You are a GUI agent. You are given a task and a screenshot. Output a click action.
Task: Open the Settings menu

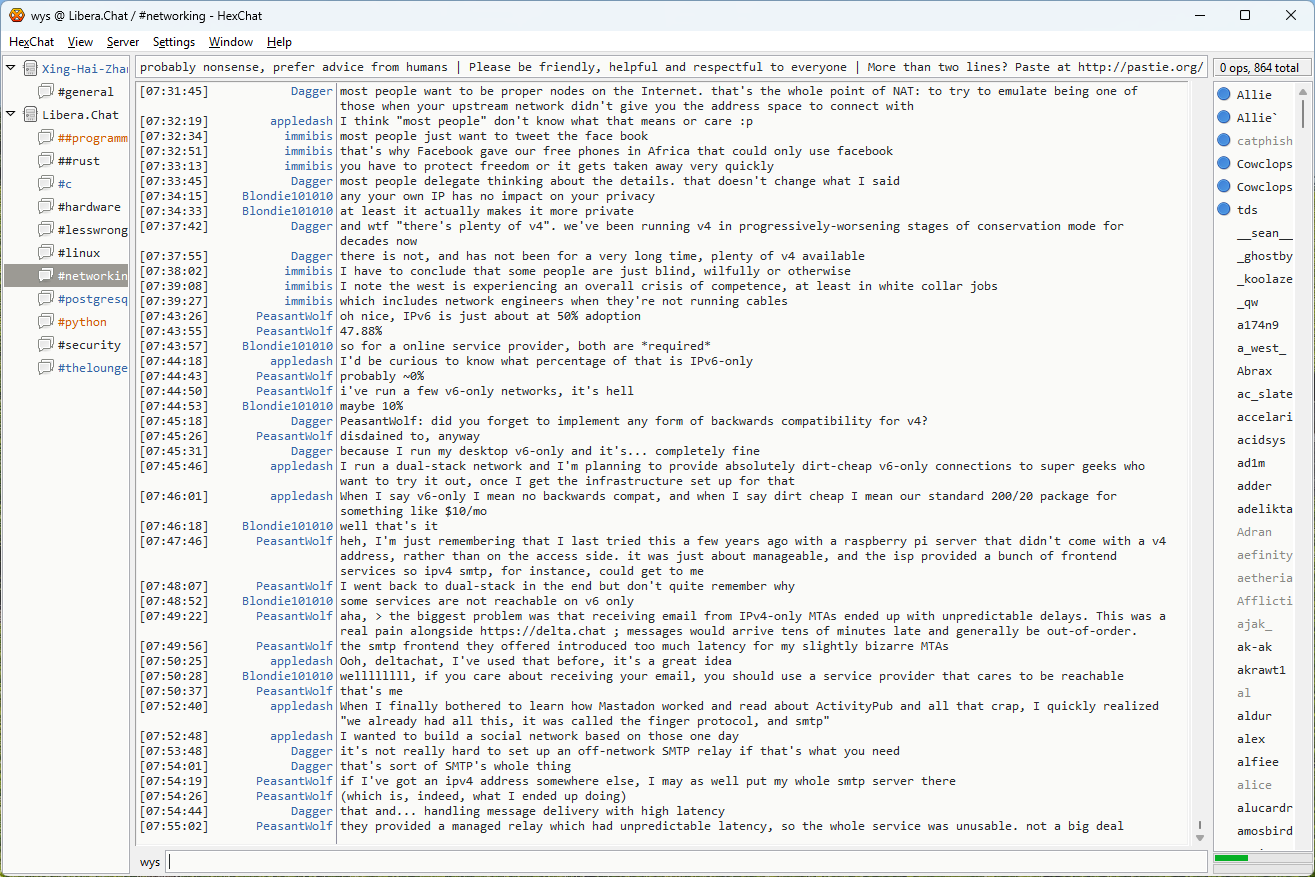(x=174, y=42)
